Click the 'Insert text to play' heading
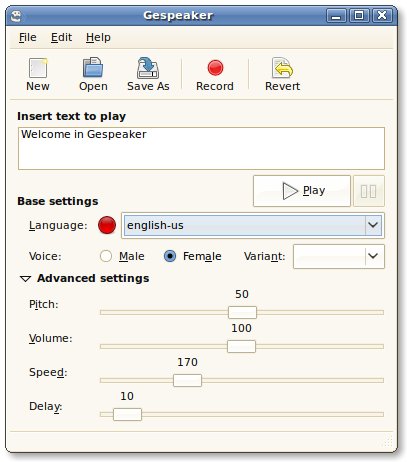407x462 pixels. 72,116
